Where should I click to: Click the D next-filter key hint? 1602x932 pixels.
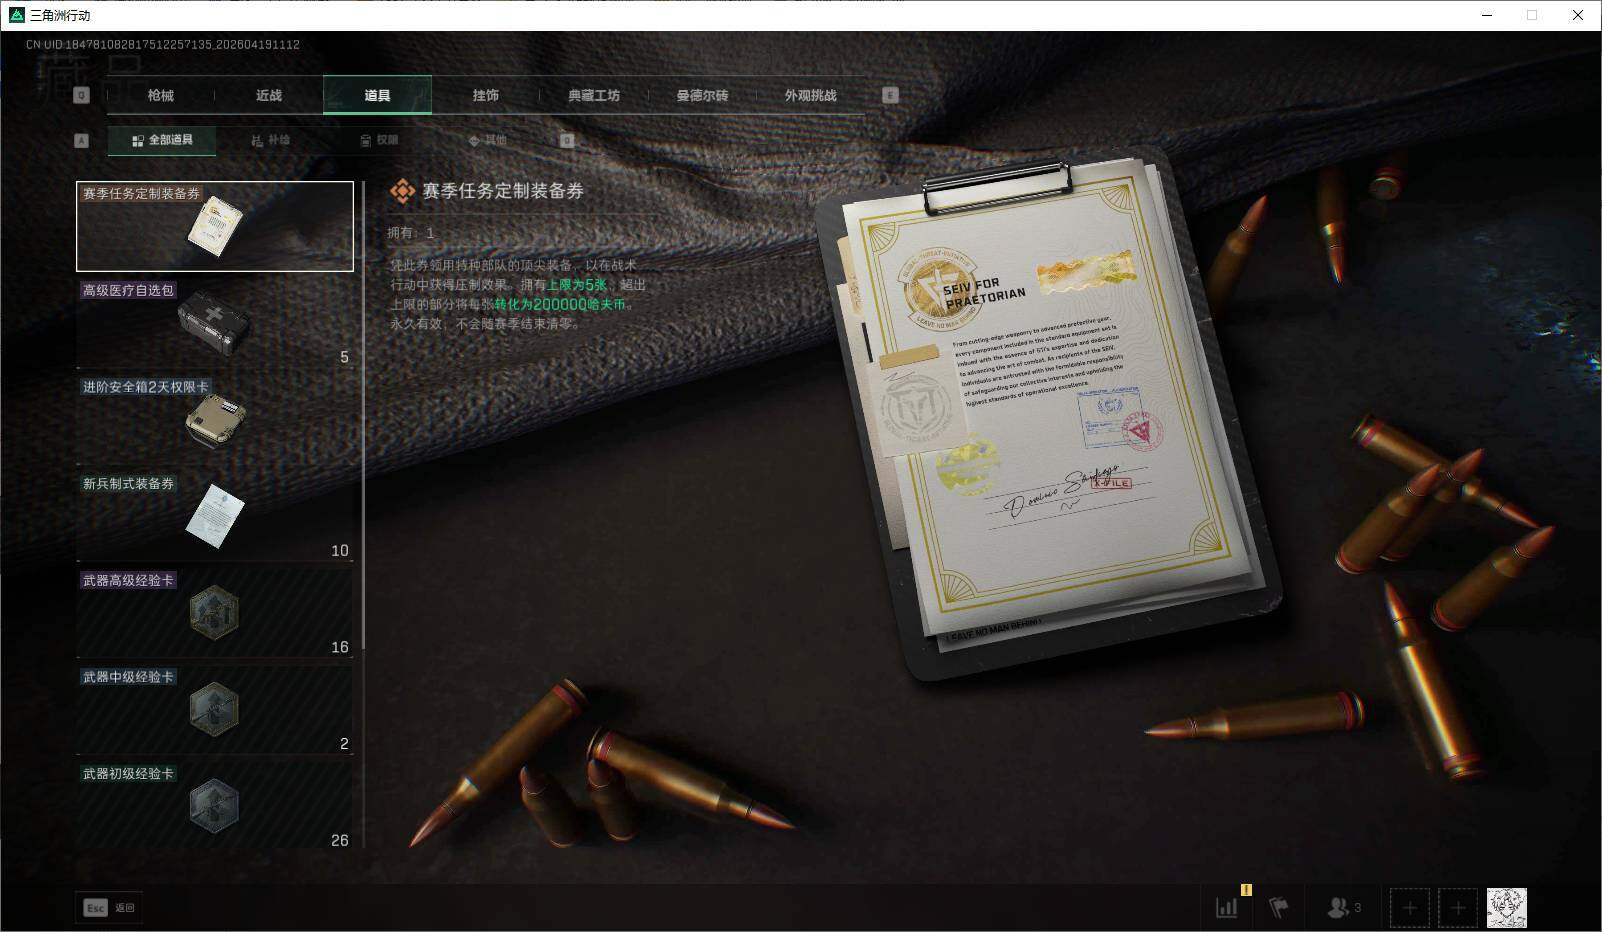pyautogui.click(x=567, y=140)
